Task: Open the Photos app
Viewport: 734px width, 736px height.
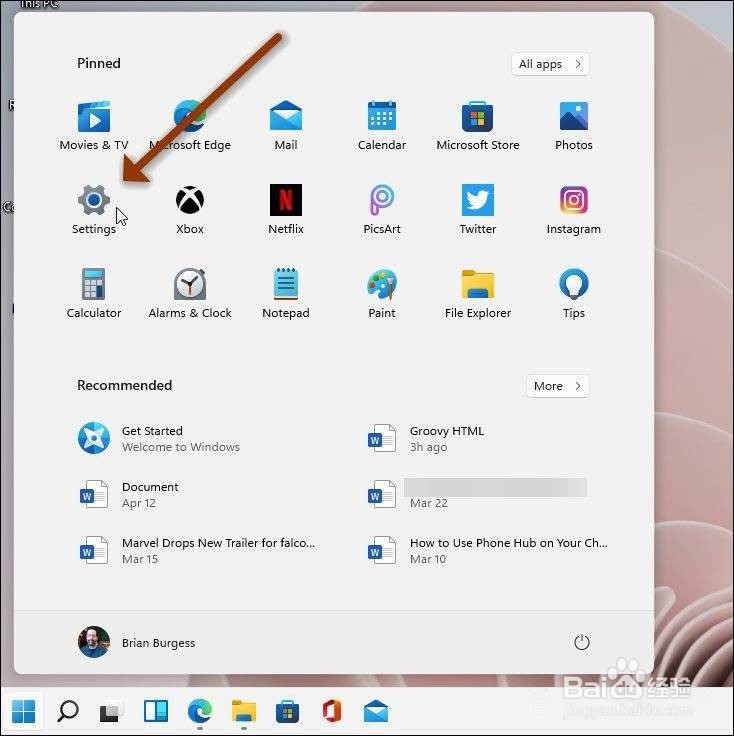Action: (x=573, y=125)
